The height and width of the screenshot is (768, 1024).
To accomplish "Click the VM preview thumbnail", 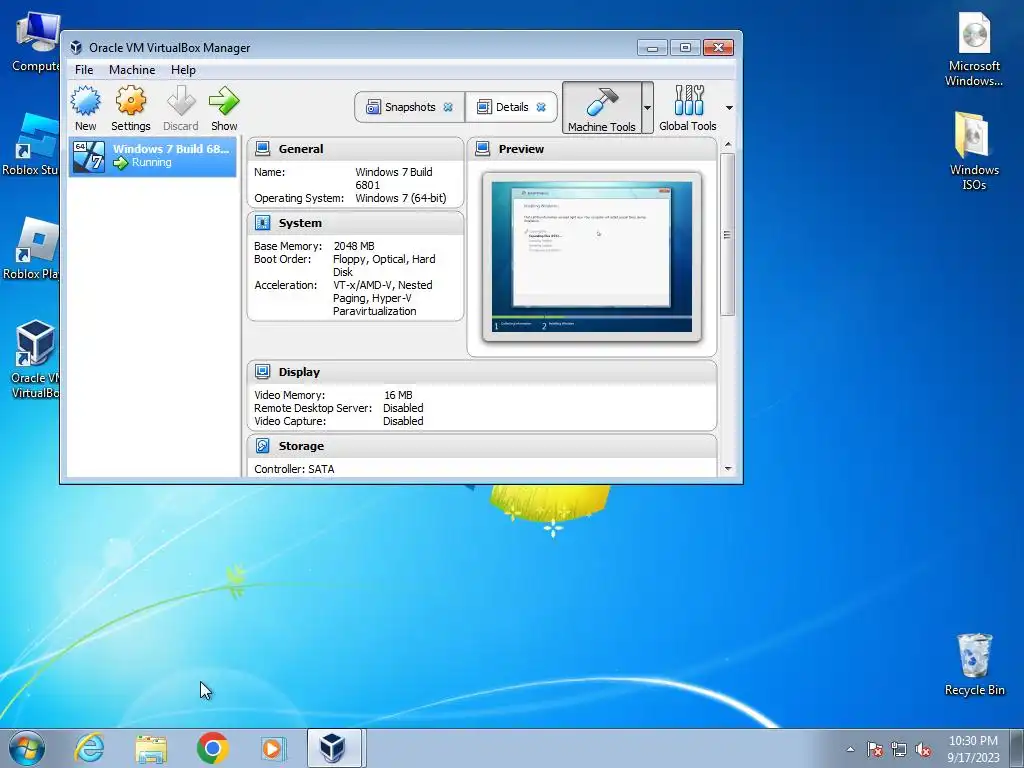I will pos(592,257).
